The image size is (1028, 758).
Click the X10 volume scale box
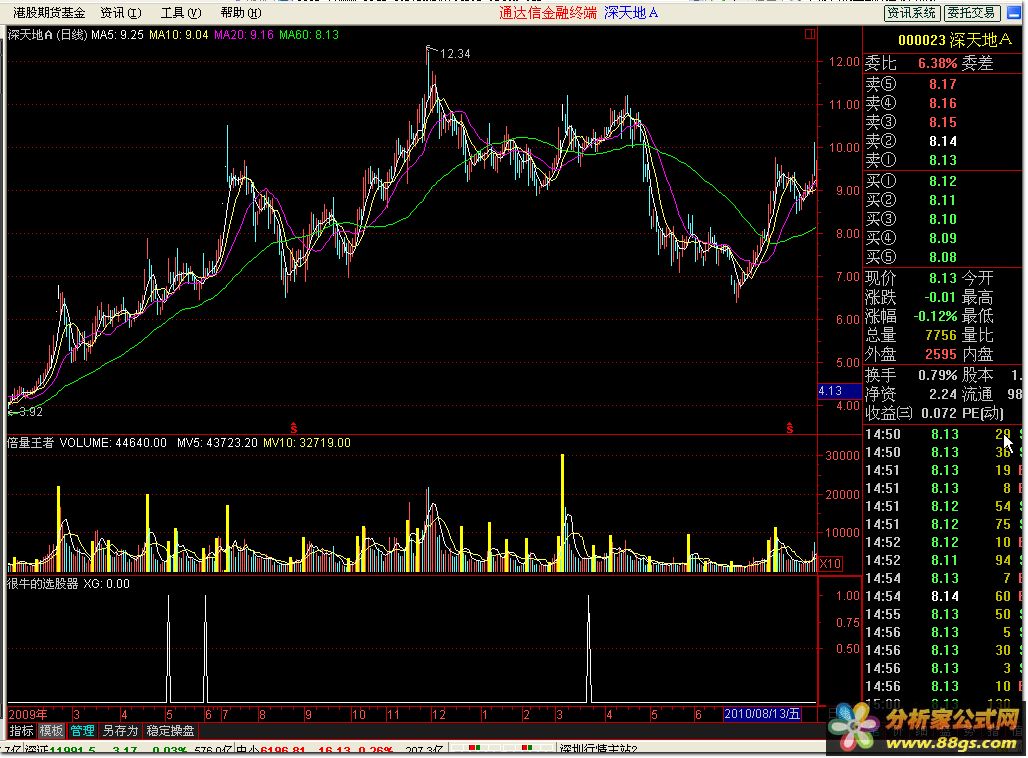830,563
